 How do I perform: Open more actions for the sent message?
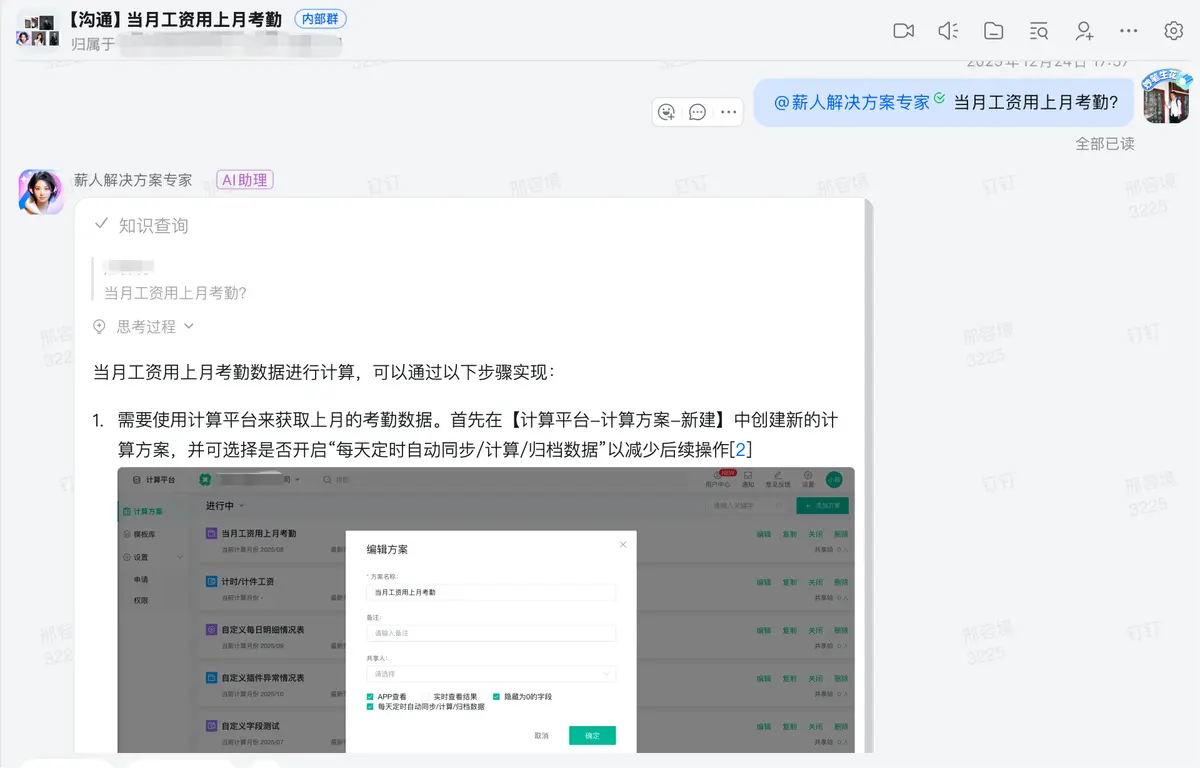(x=729, y=112)
